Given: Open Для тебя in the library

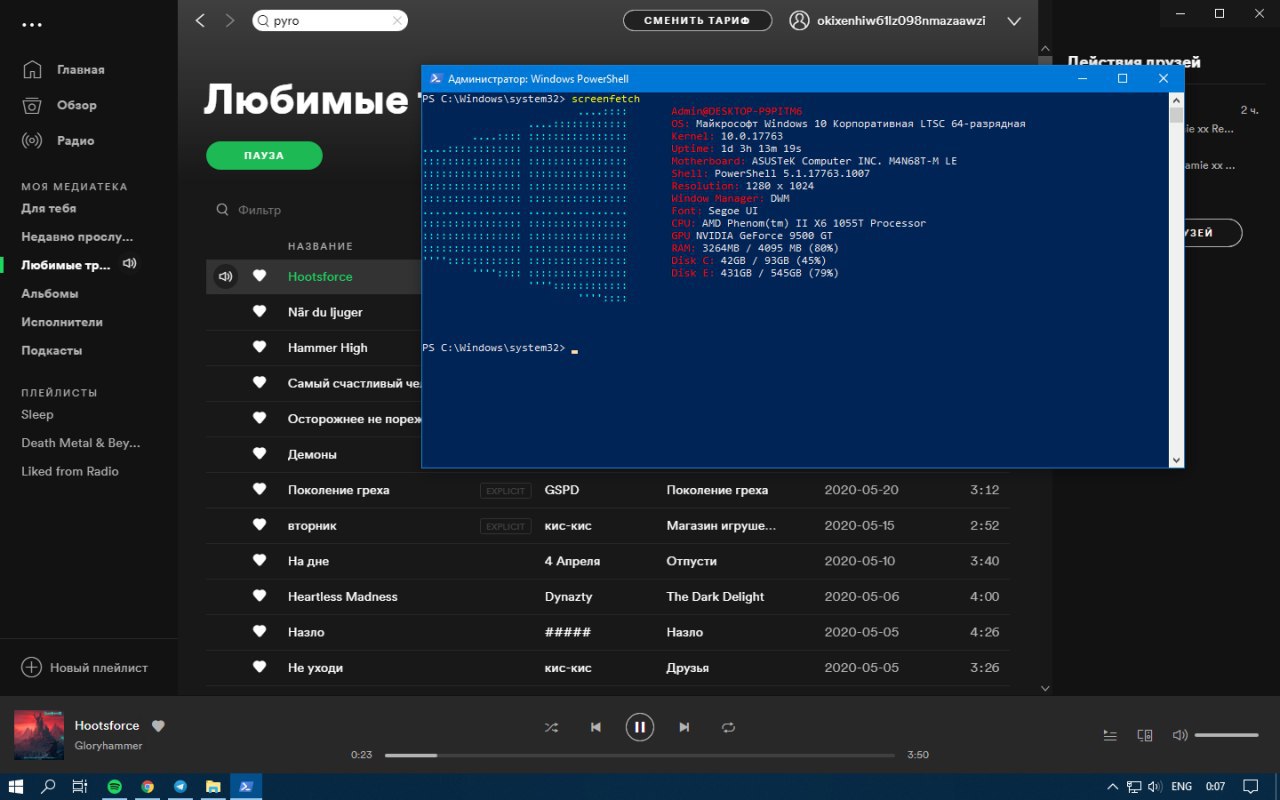Looking at the screenshot, I should click(x=49, y=208).
